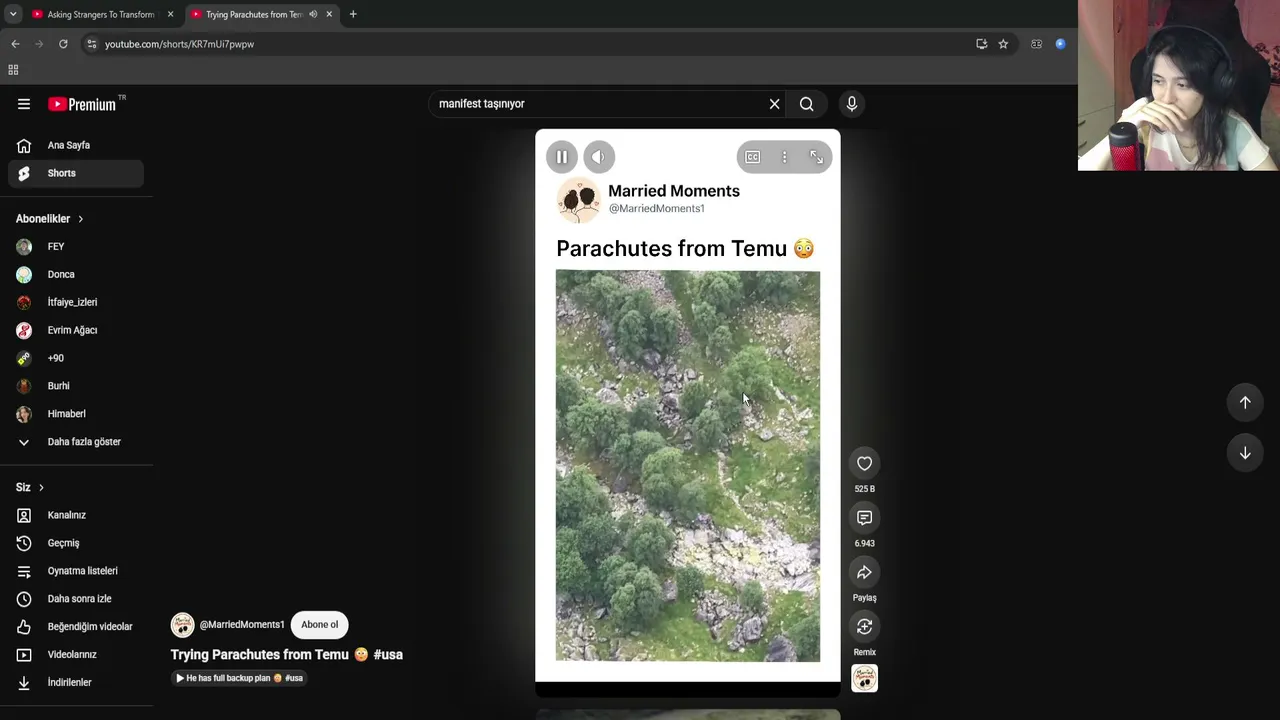The width and height of the screenshot is (1280, 720).
Task: Click the install app icon in address bar
Action: [x=981, y=44]
